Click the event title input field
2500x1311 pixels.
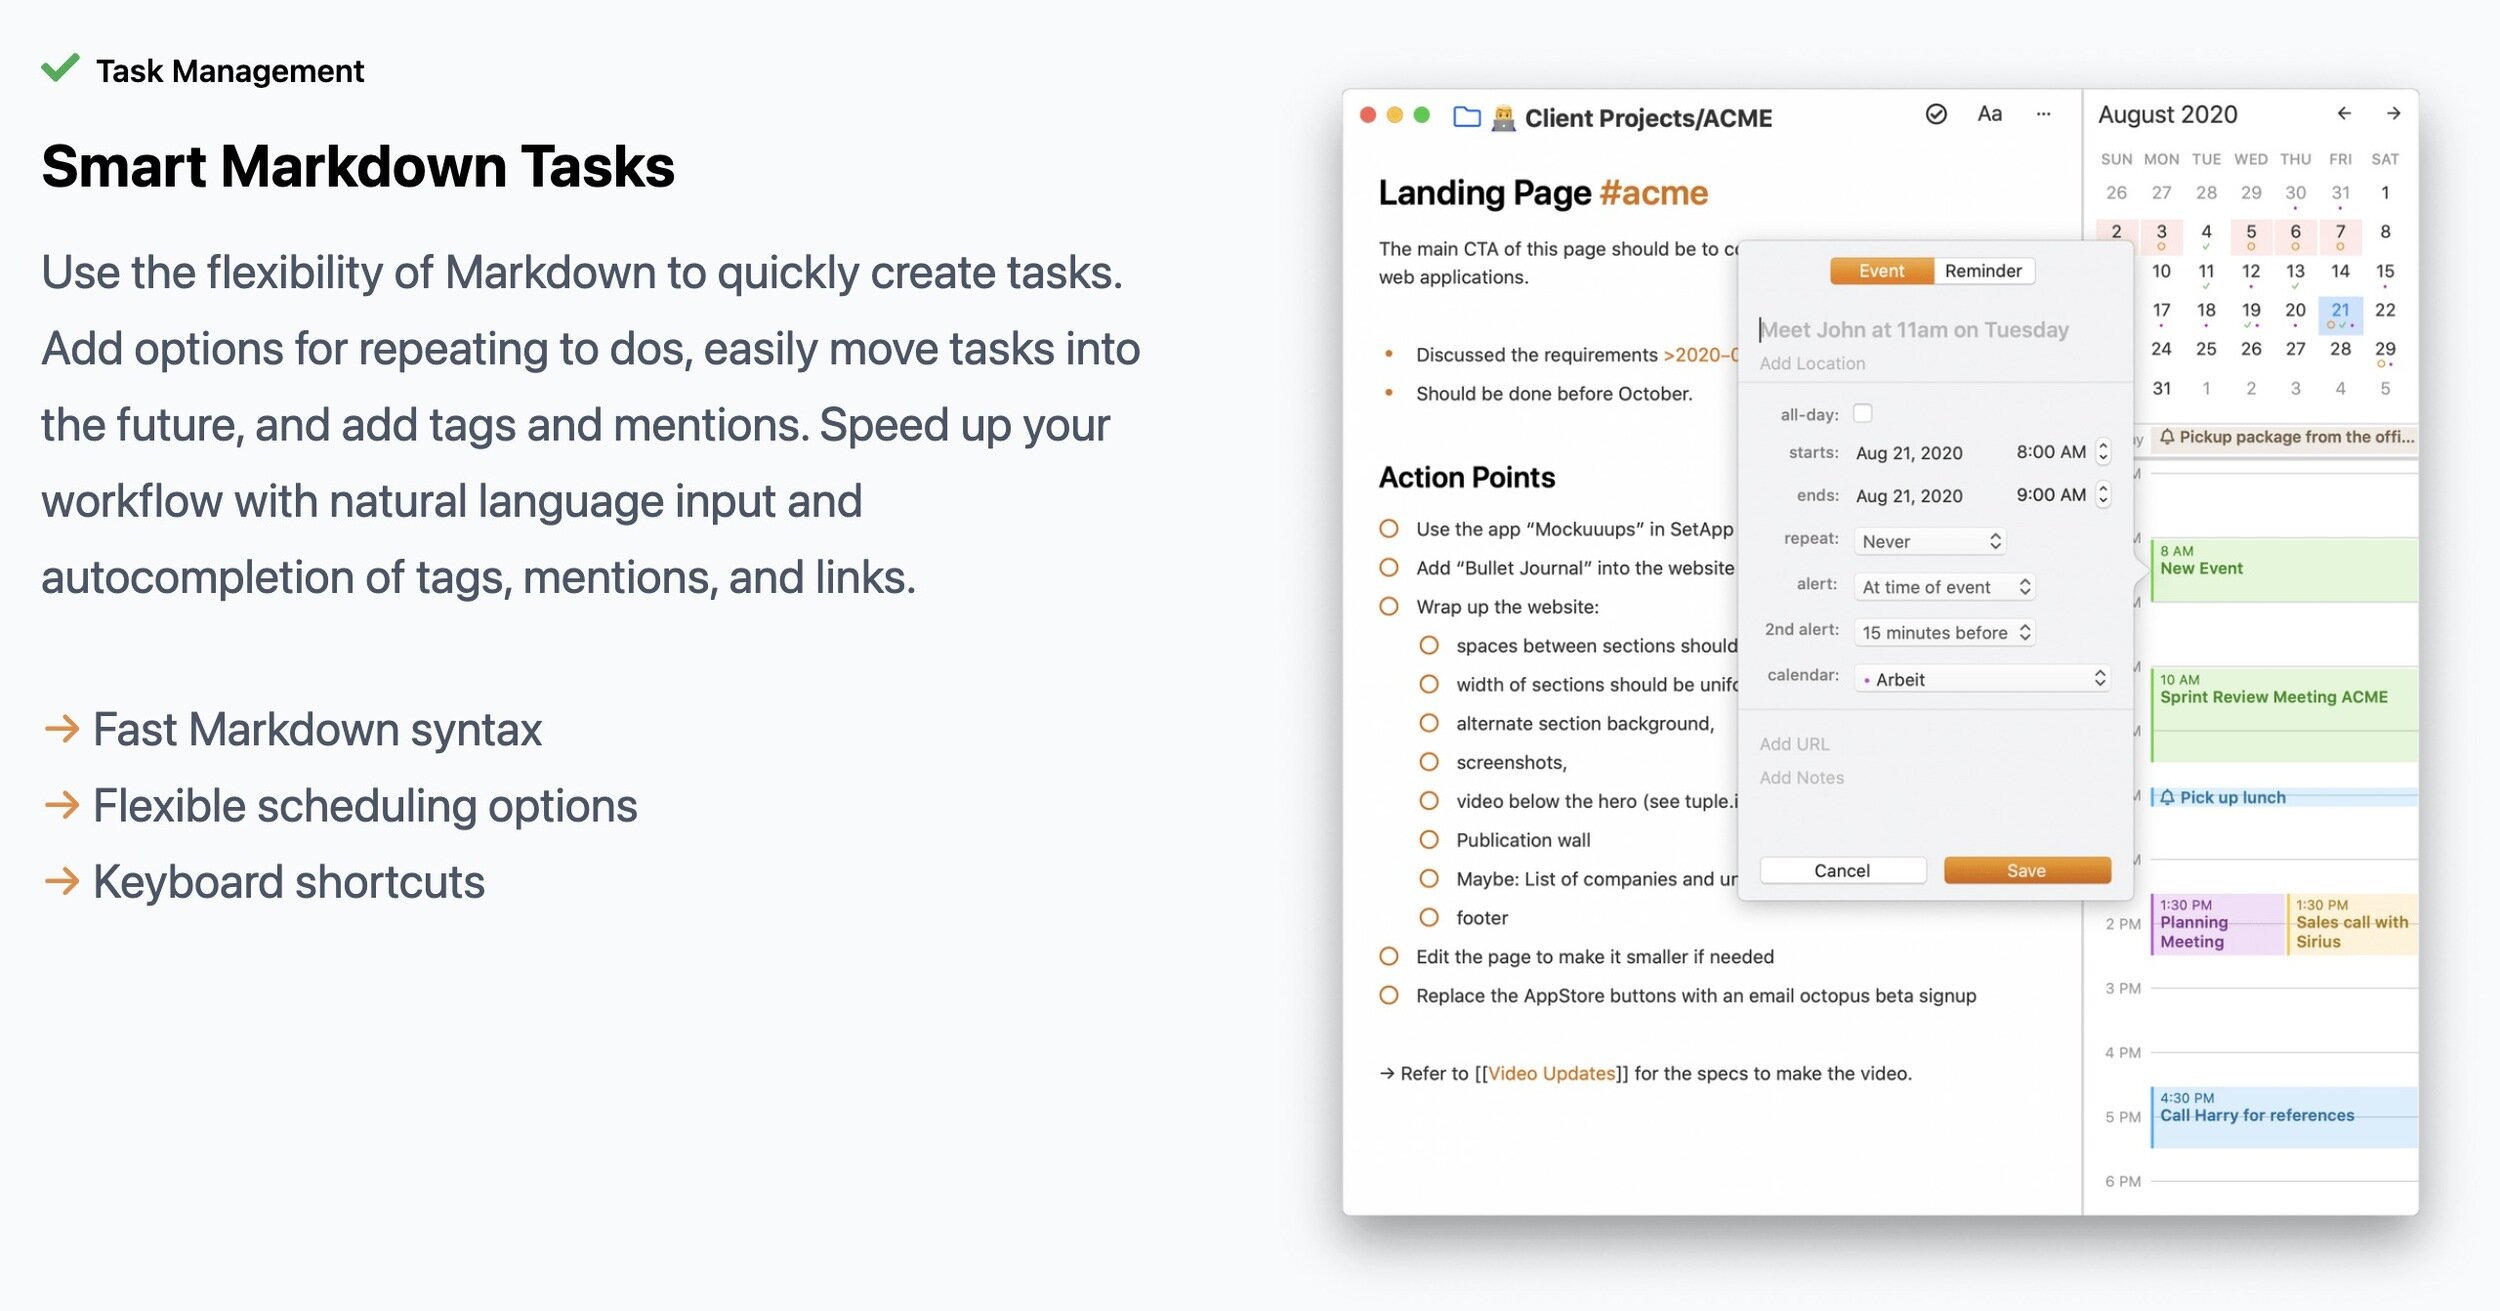[1914, 330]
